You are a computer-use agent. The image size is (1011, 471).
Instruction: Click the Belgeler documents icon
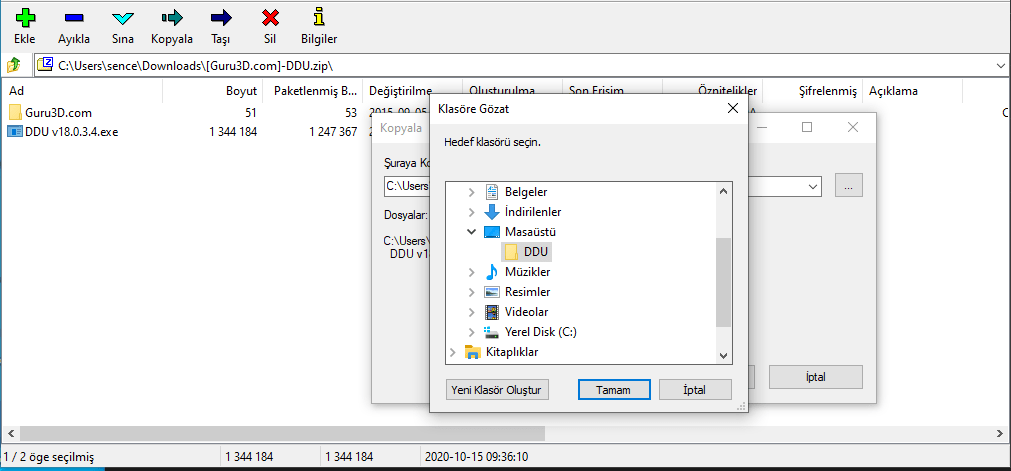[492, 192]
